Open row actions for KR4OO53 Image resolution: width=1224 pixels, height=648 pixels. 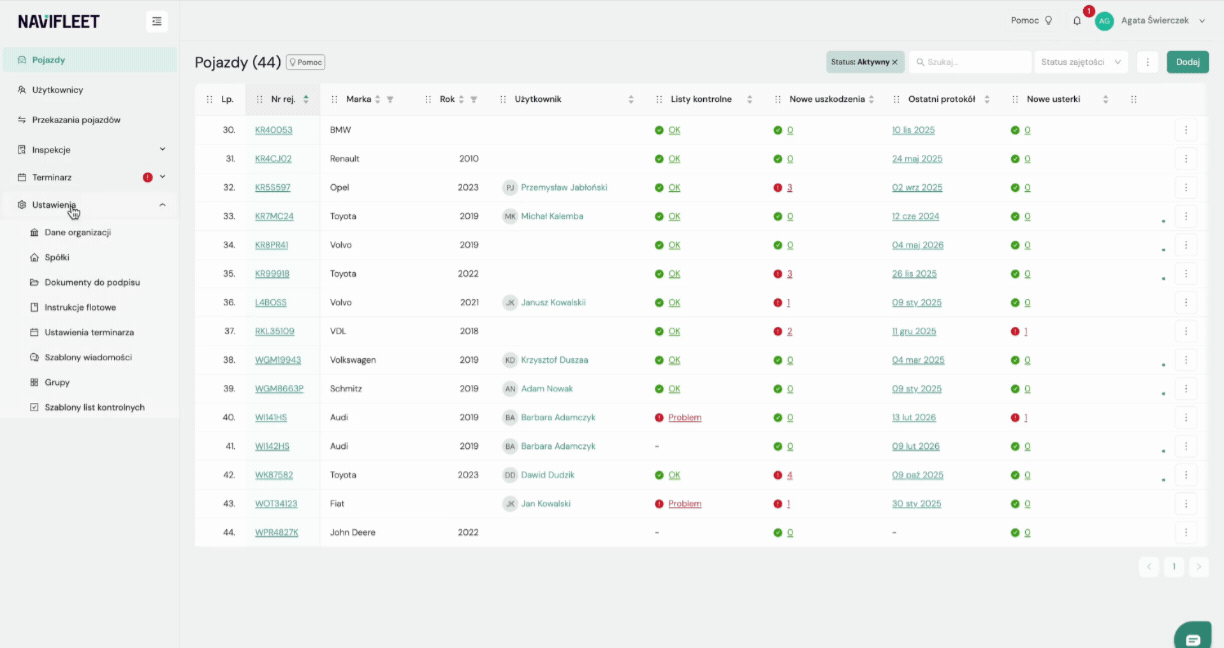pos(1186,130)
